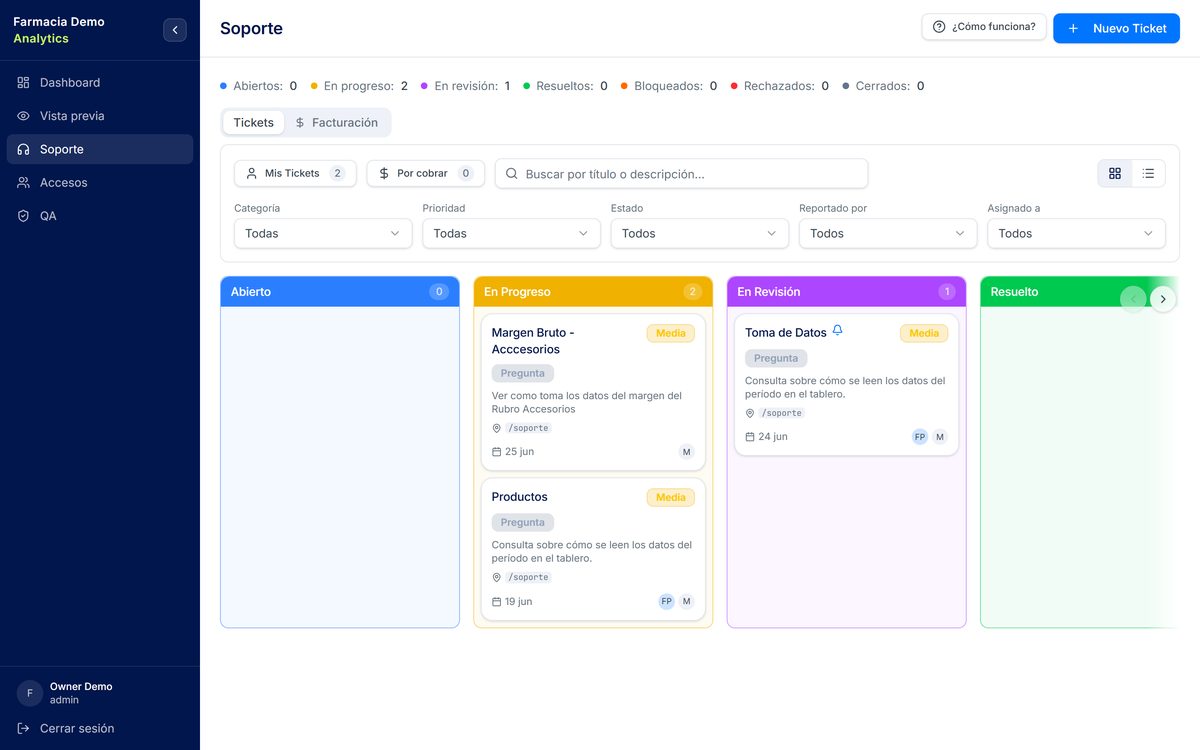Switch to the Facturación tab
The height and width of the screenshot is (750, 1200).
(336, 122)
